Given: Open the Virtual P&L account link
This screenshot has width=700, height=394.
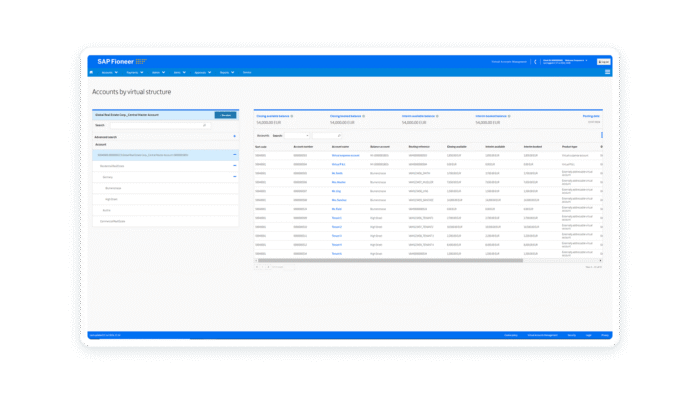Looking at the screenshot, I should coord(338,164).
